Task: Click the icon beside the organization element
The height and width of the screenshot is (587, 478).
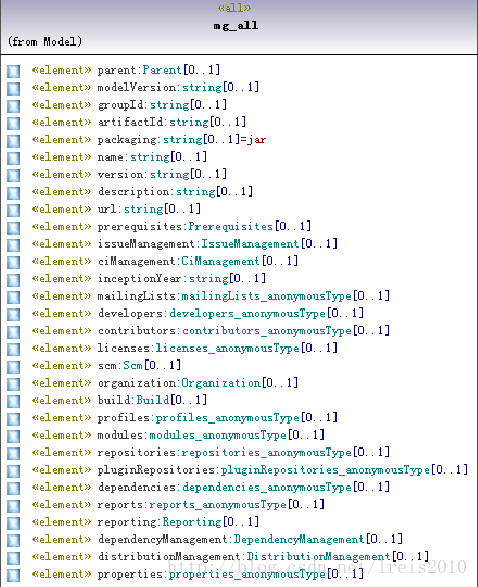Action: [13, 384]
